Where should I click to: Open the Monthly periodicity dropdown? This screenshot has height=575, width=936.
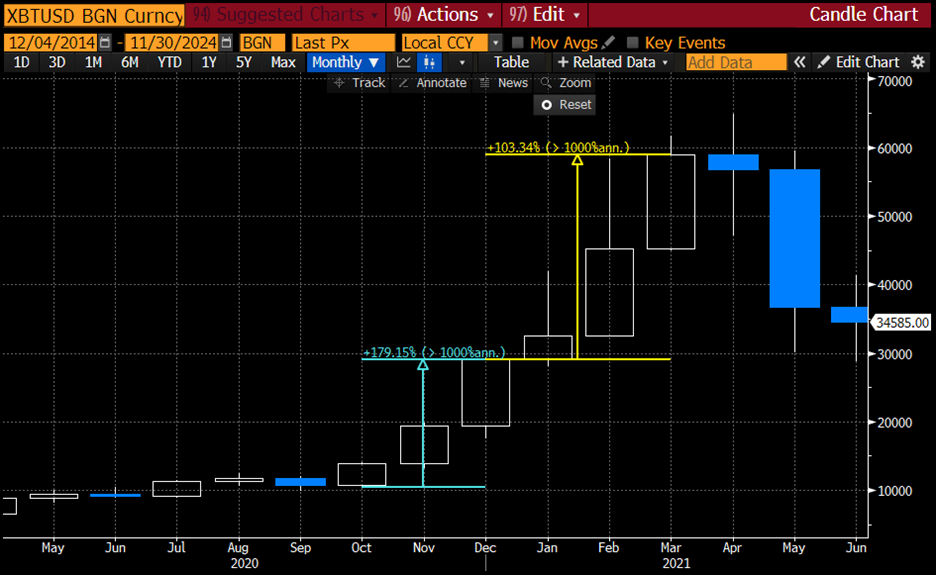(345, 62)
